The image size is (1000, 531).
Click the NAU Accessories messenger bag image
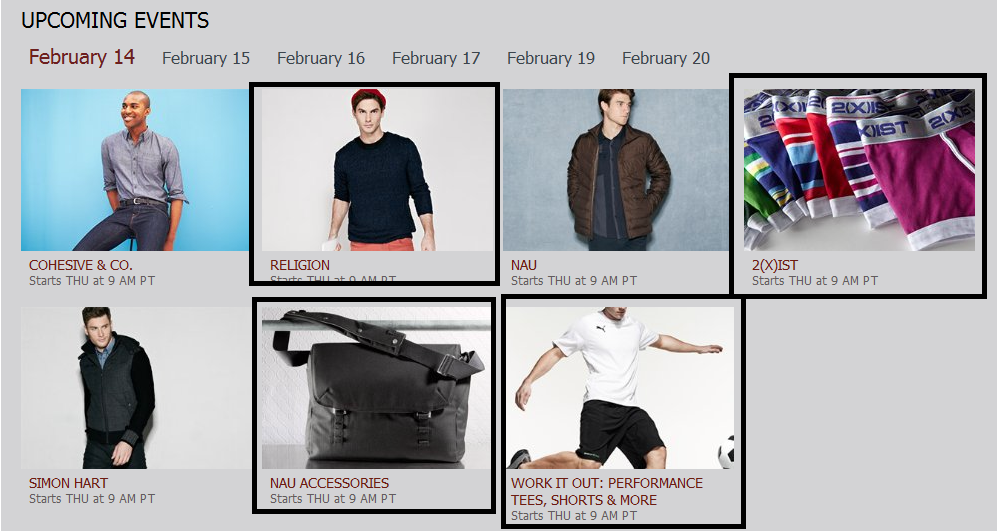coord(376,388)
